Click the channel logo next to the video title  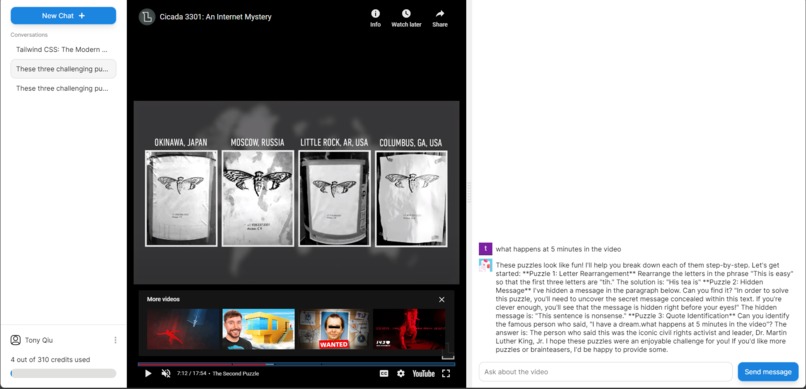147,17
